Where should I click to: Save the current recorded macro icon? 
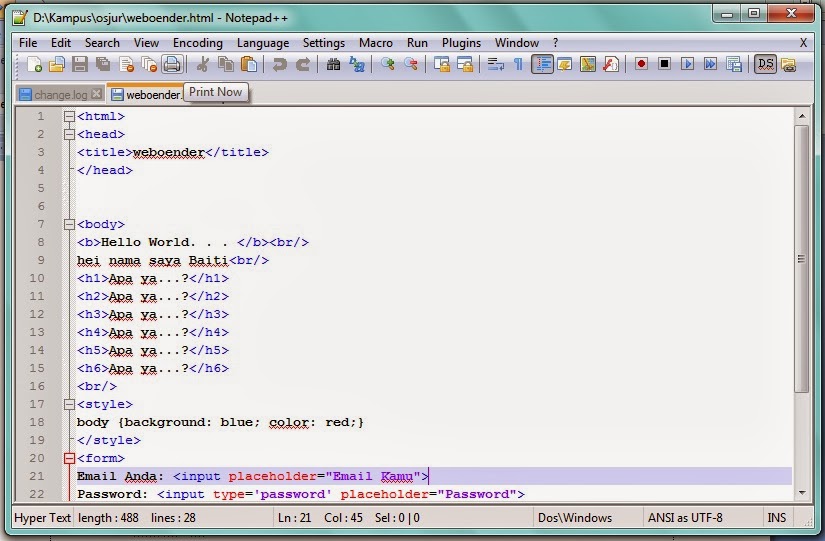coord(733,64)
